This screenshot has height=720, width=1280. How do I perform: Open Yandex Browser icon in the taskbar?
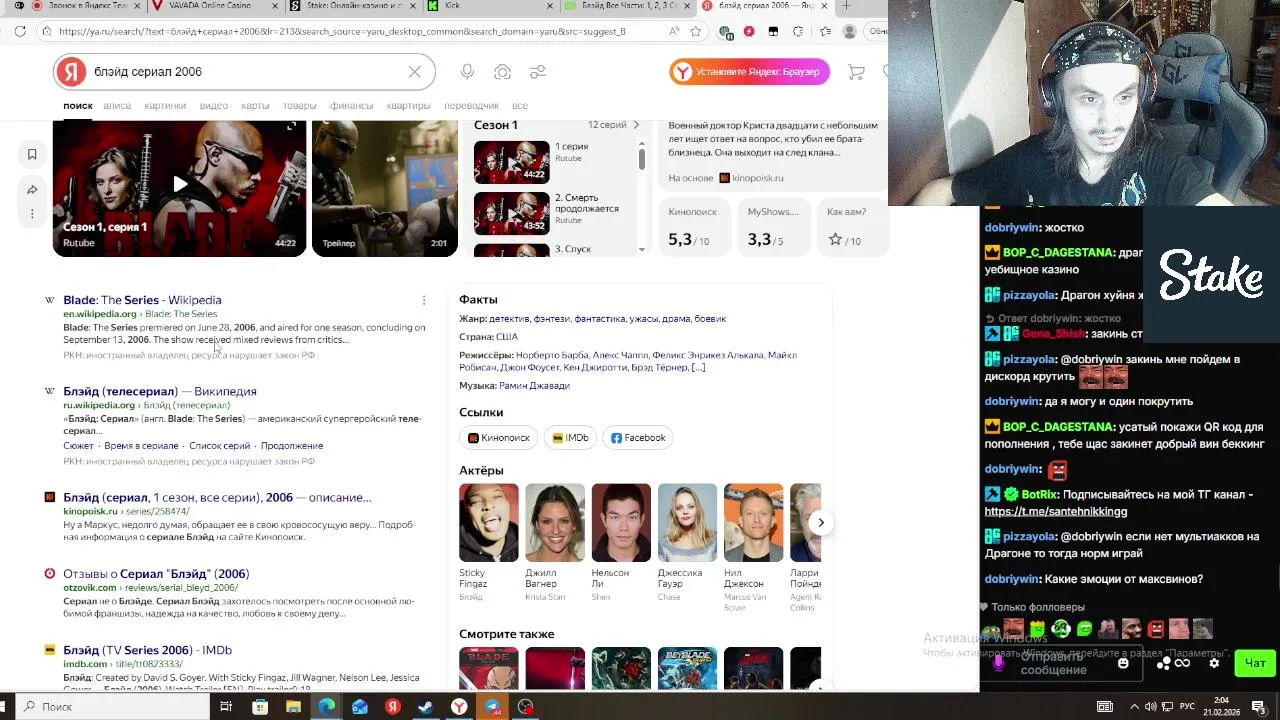pyautogui.click(x=459, y=707)
